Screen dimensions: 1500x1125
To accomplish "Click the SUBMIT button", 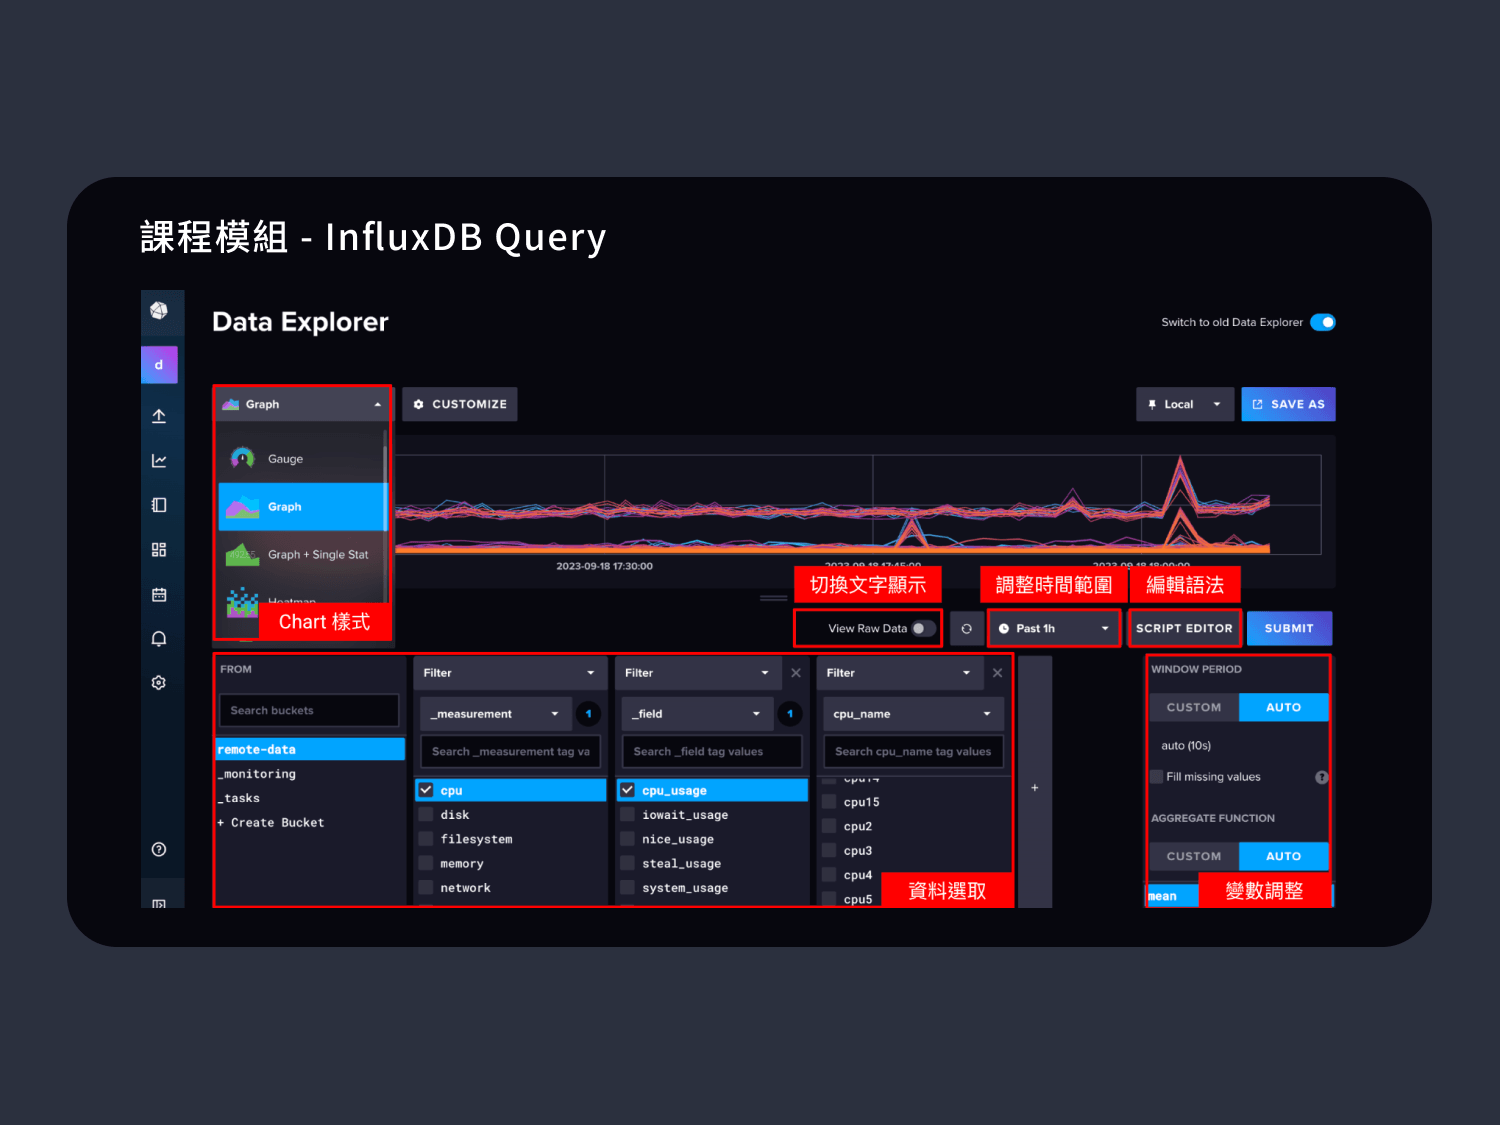I will coord(1288,629).
